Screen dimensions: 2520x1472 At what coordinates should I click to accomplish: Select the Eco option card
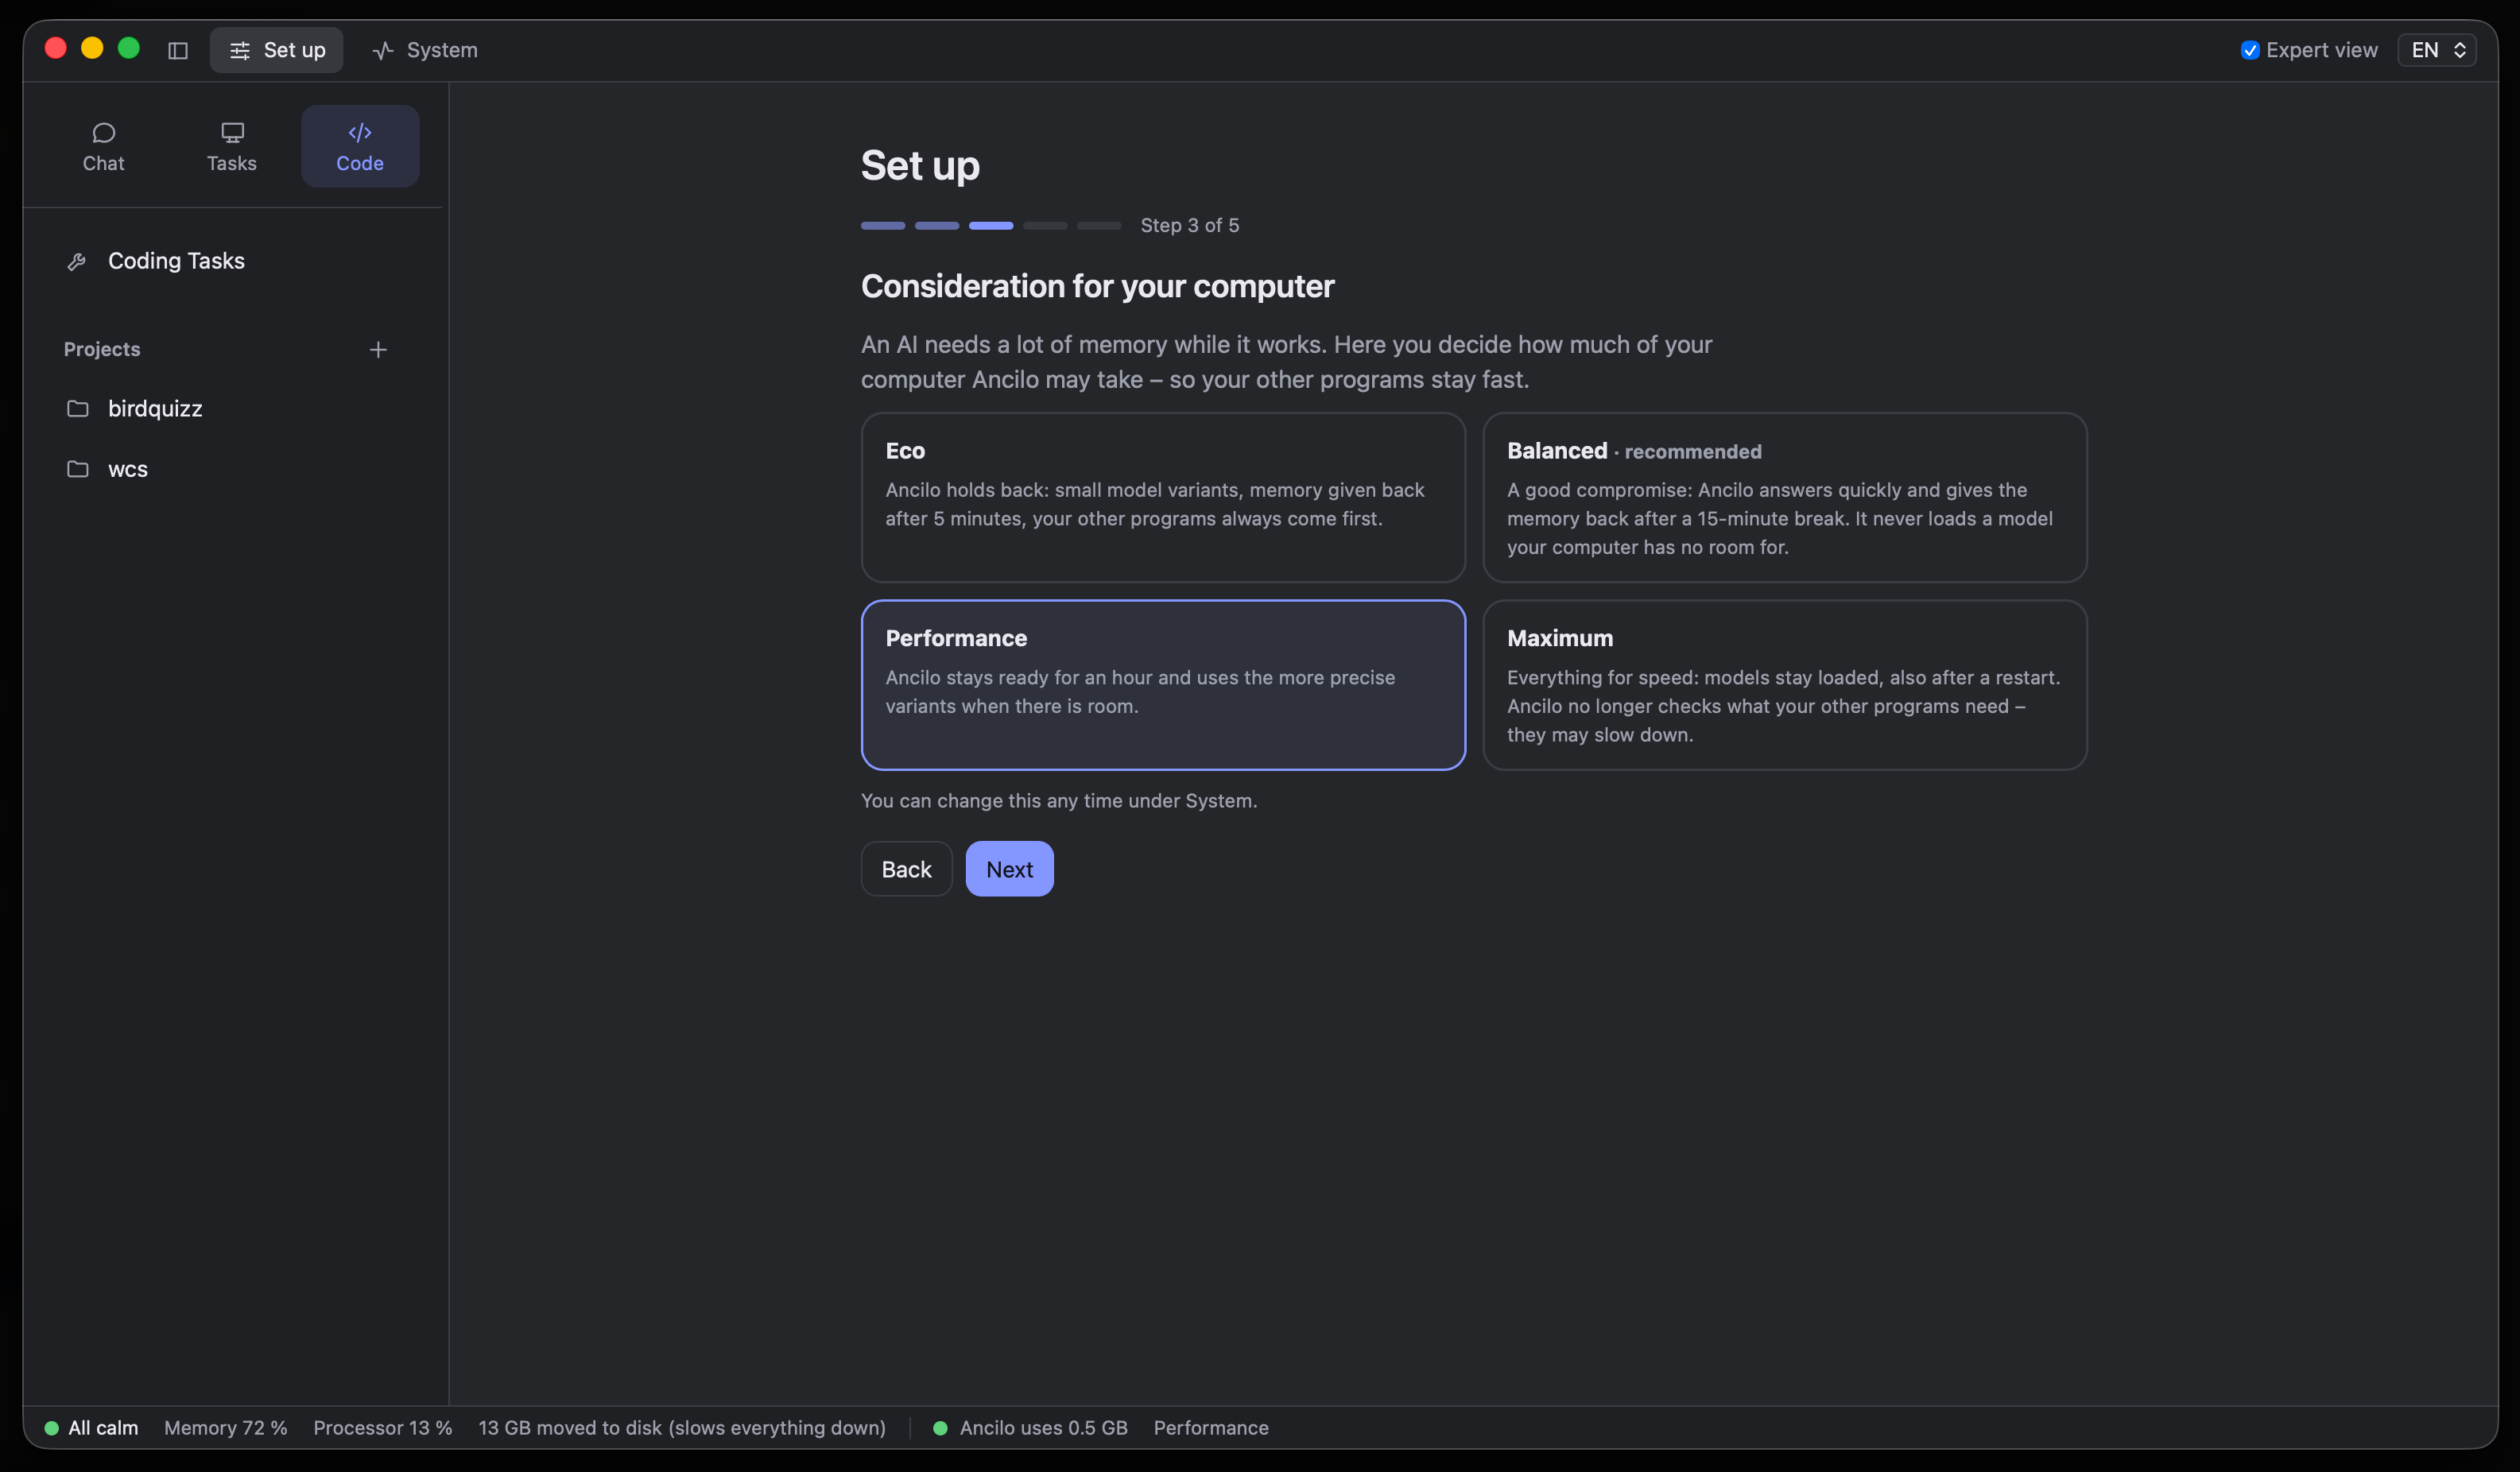click(x=1163, y=497)
